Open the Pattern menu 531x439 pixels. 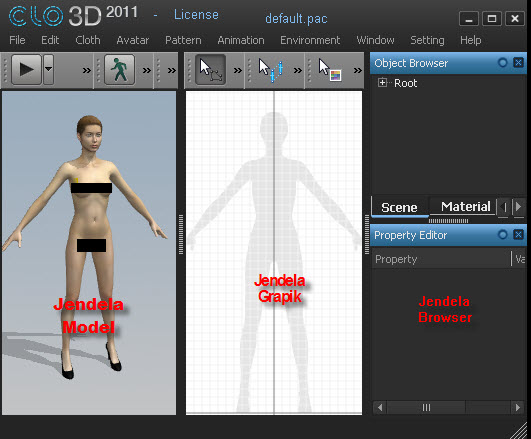point(183,40)
